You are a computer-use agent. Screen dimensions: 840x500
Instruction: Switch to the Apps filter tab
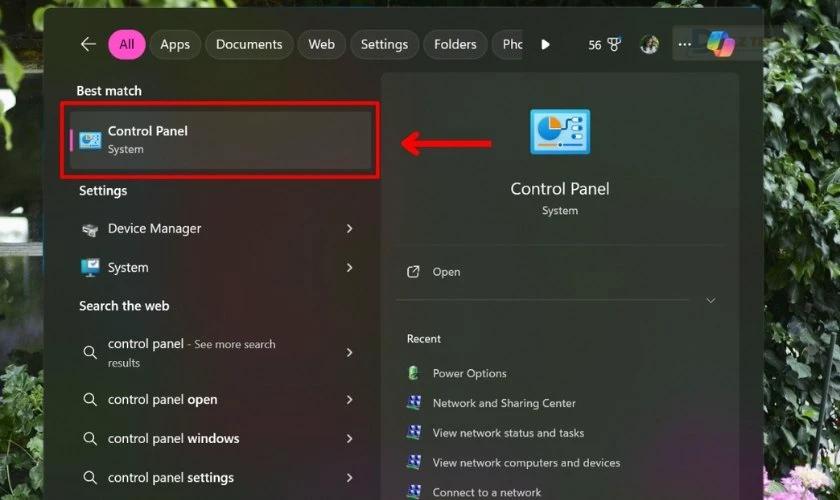[175, 44]
